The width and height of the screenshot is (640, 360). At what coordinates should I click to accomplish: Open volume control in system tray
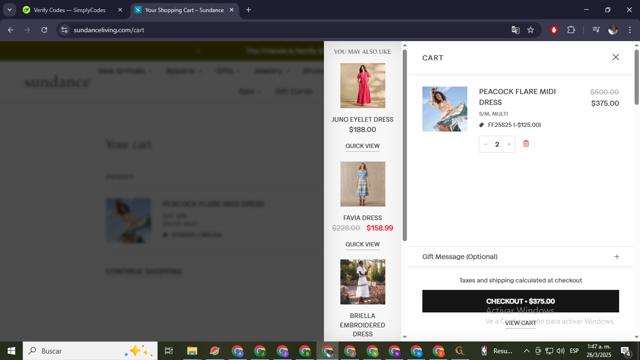(560, 351)
